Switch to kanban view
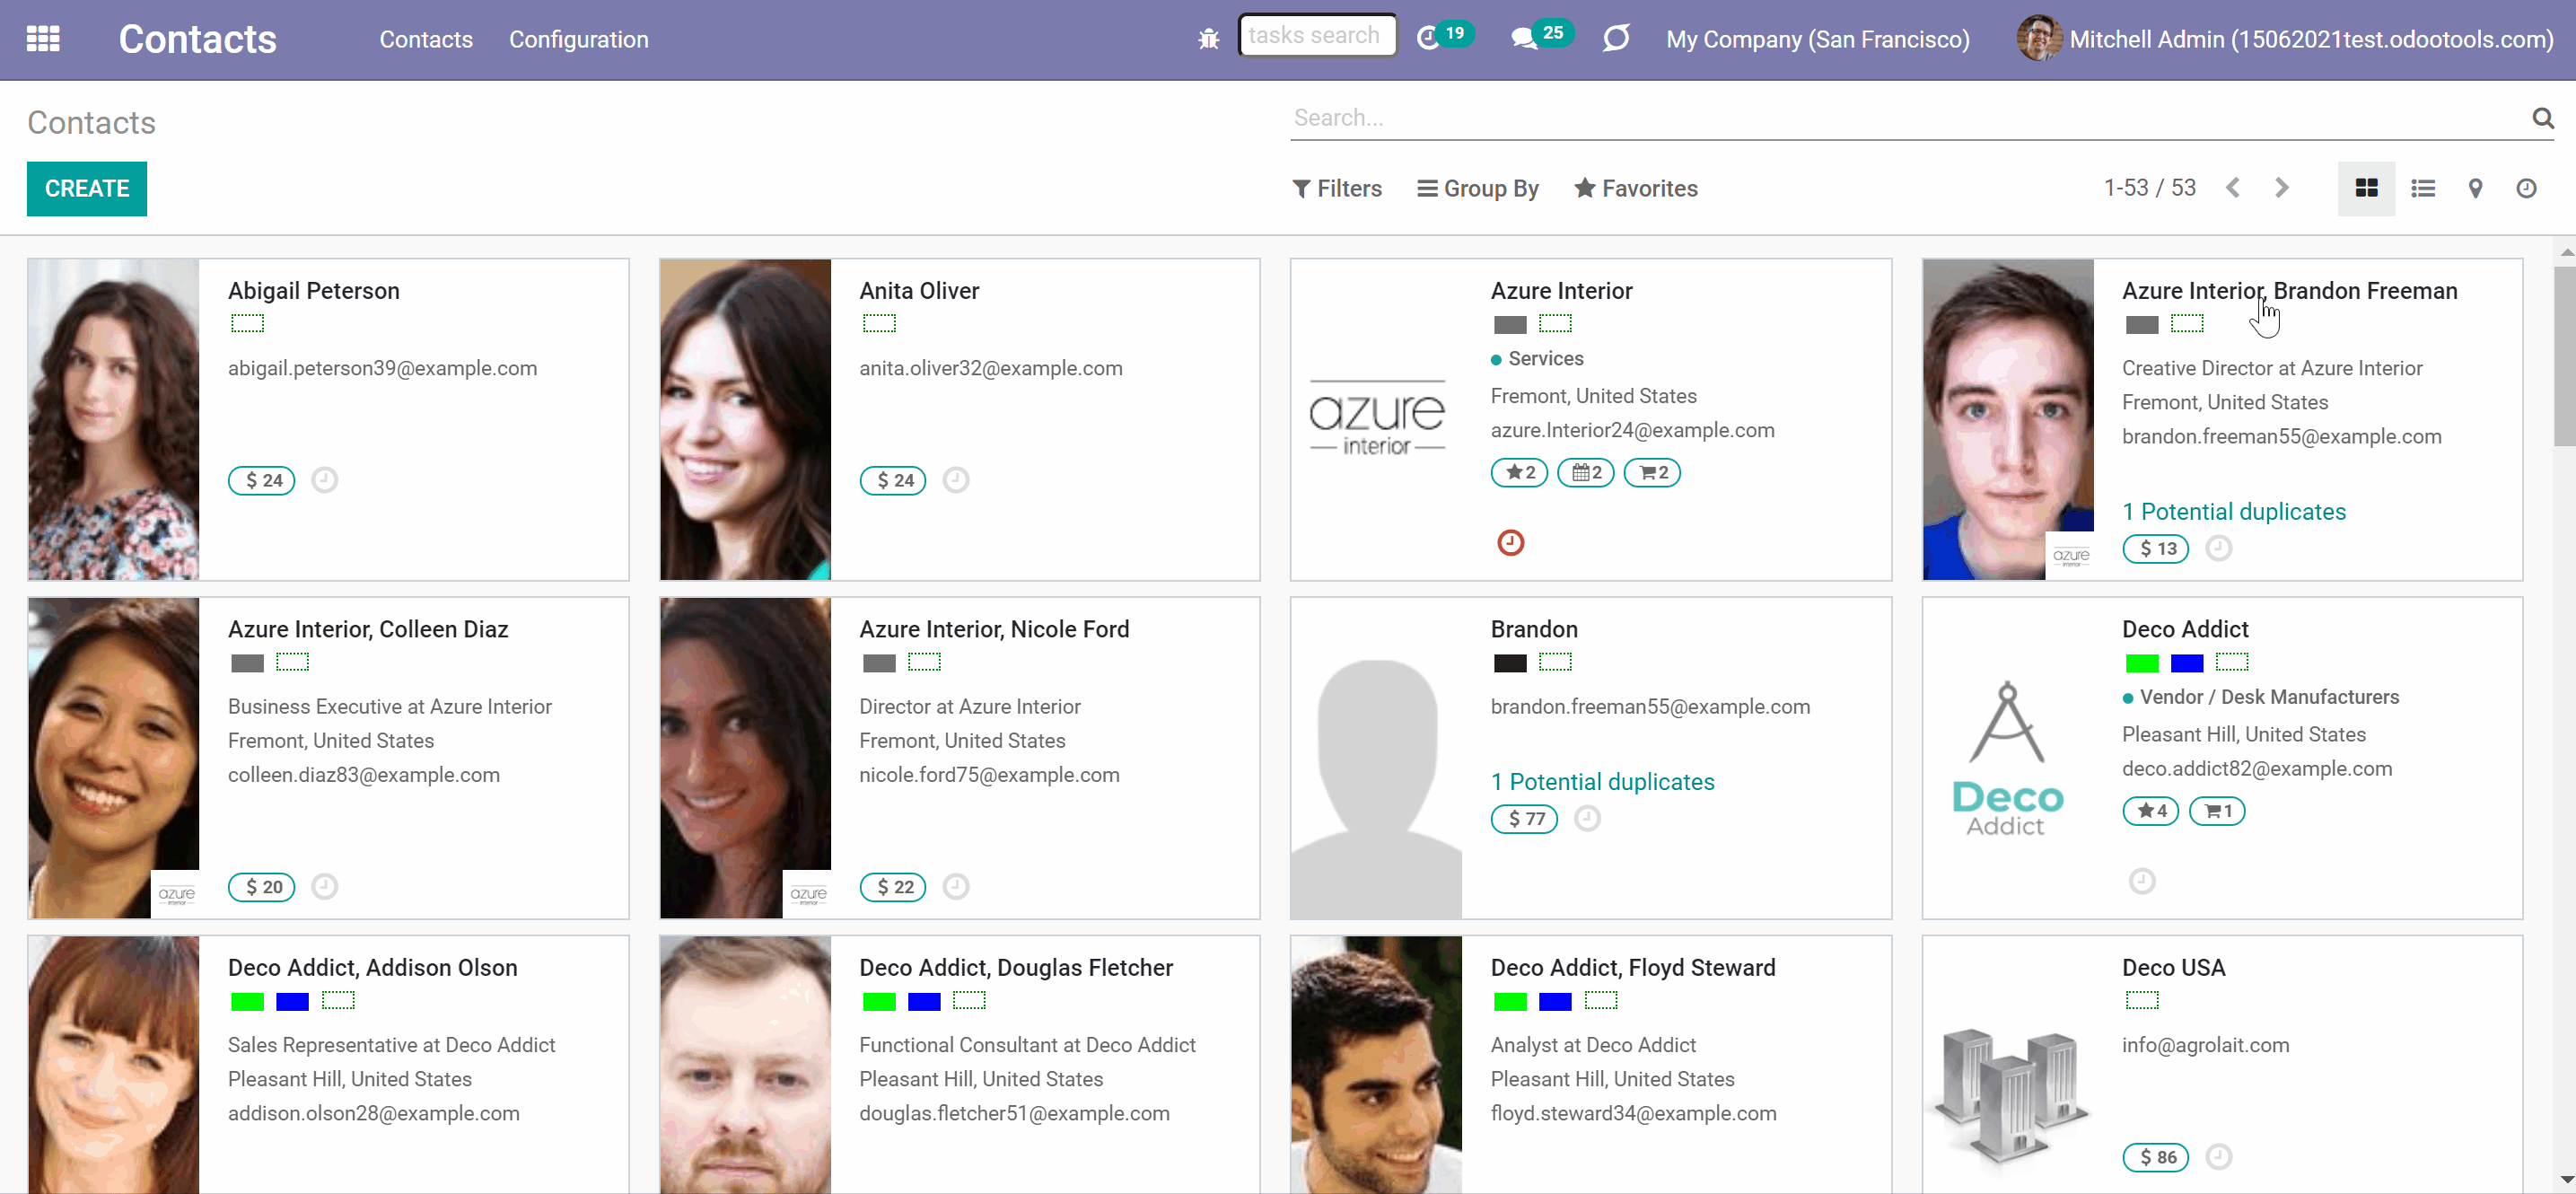2576x1194 pixels. click(2366, 188)
